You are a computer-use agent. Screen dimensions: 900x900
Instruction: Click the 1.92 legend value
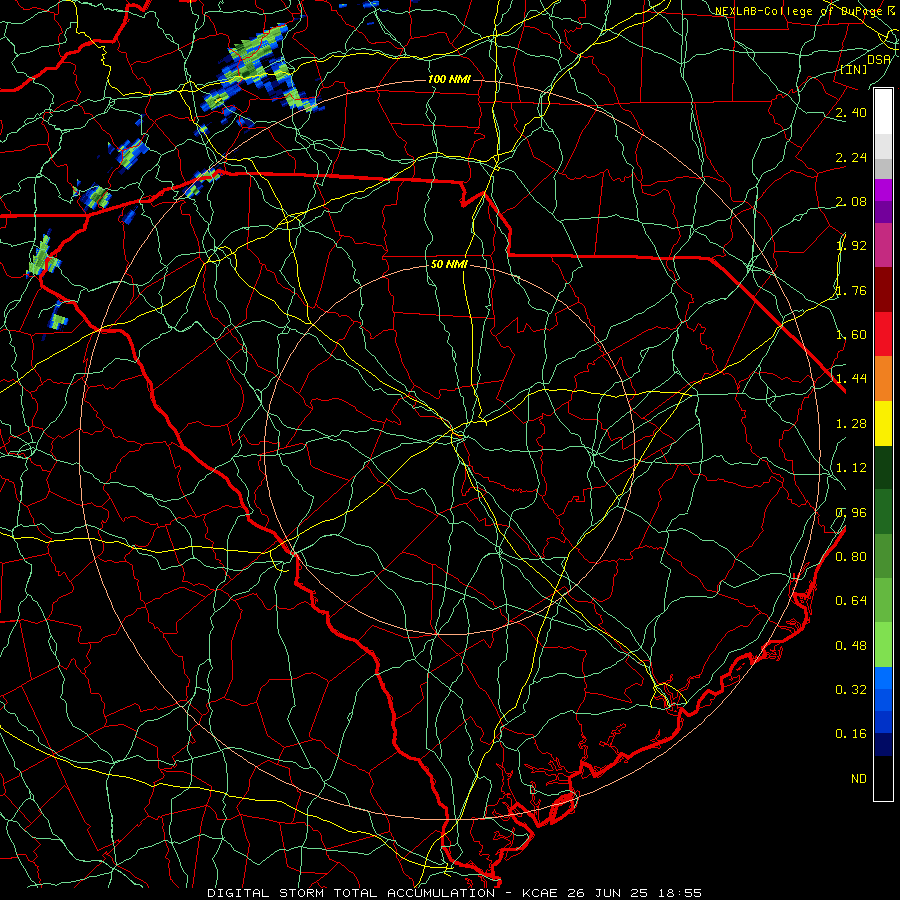pos(851,246)
